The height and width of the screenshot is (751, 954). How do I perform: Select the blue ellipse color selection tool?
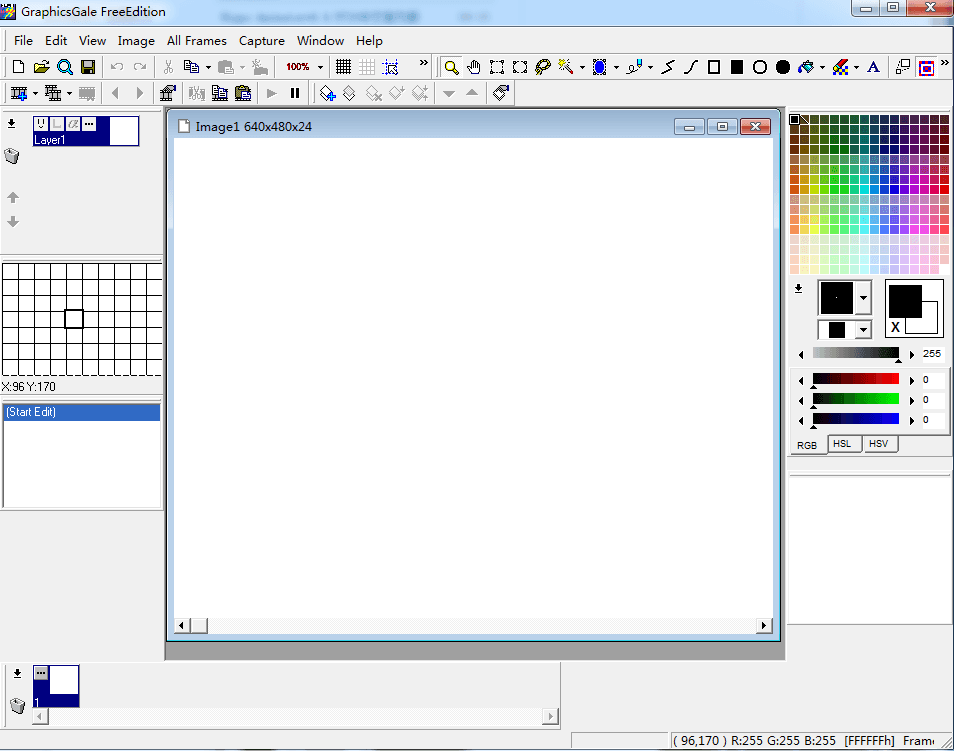(600, 67)
